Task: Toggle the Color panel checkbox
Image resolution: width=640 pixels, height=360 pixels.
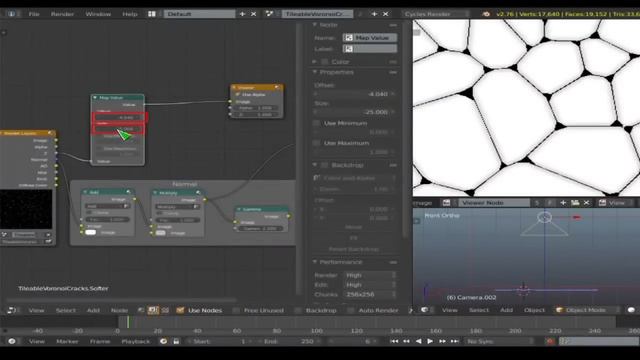Action: pos(325,62)
